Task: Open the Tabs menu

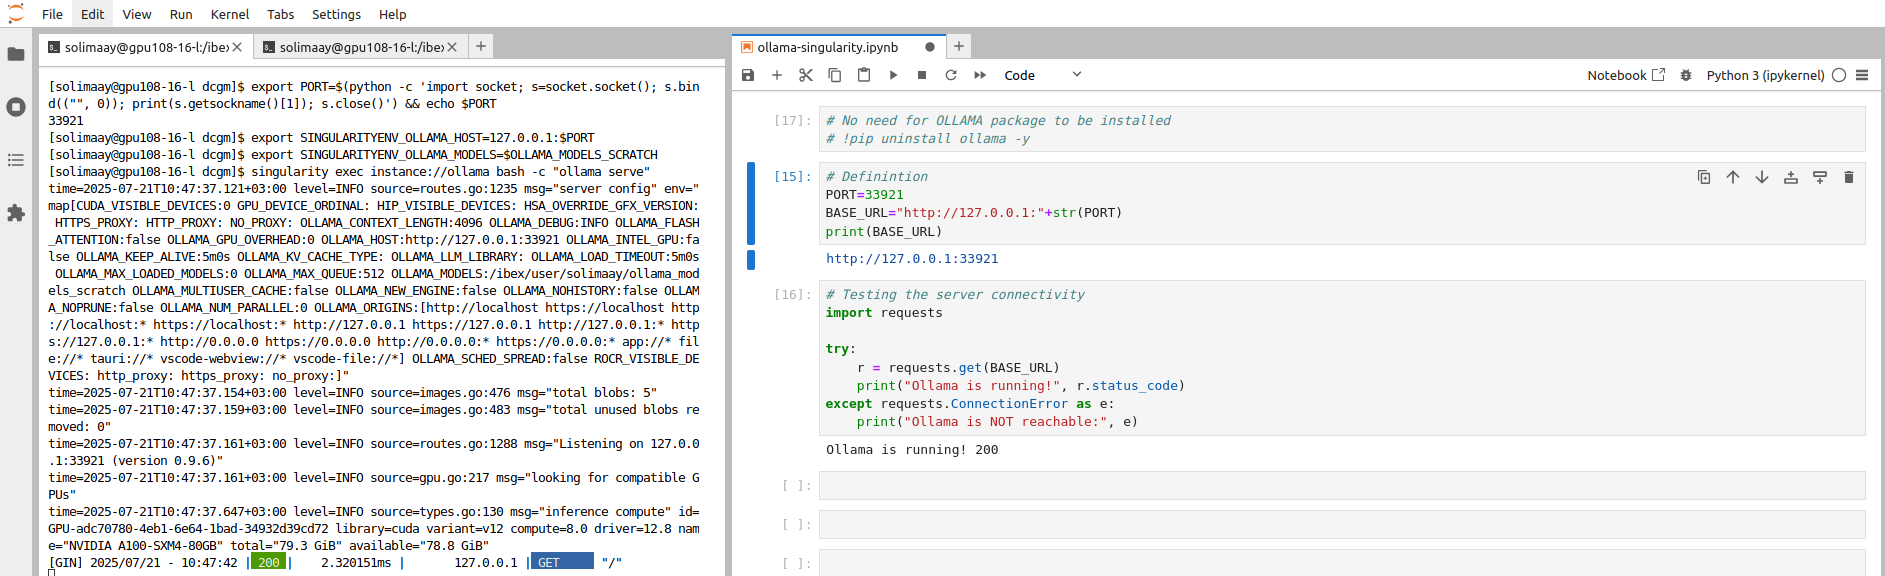Action: pyautogui.click(x=281, y=14)
